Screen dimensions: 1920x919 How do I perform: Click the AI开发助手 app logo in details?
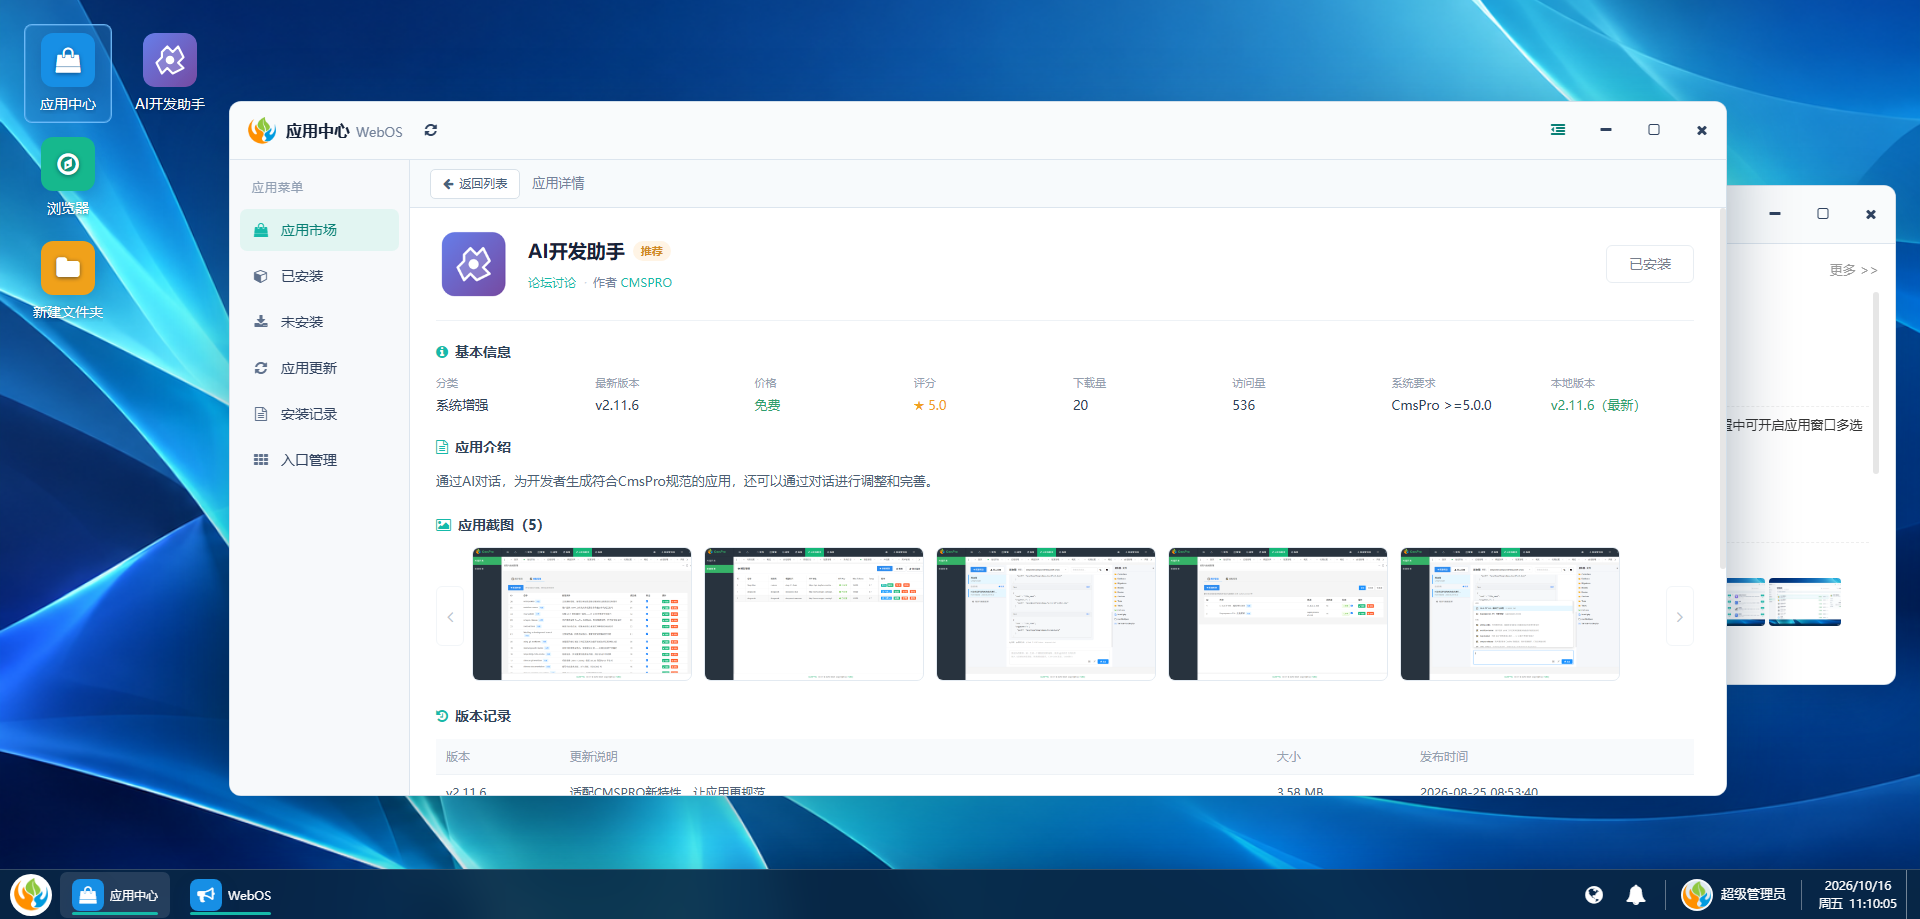point(474,264)
